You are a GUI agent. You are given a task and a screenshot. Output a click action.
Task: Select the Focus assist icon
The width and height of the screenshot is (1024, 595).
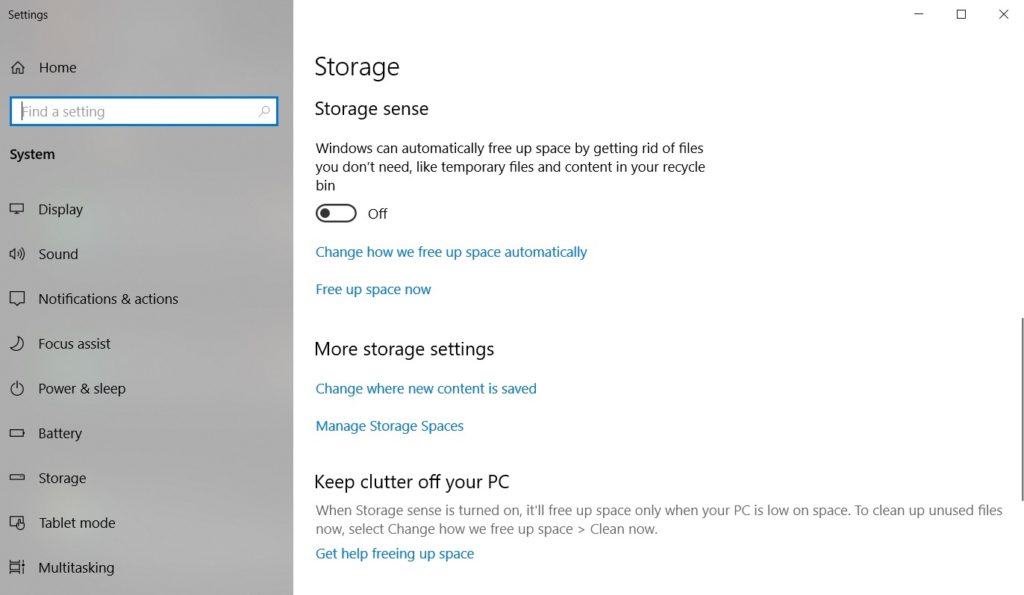coord(17,343)
